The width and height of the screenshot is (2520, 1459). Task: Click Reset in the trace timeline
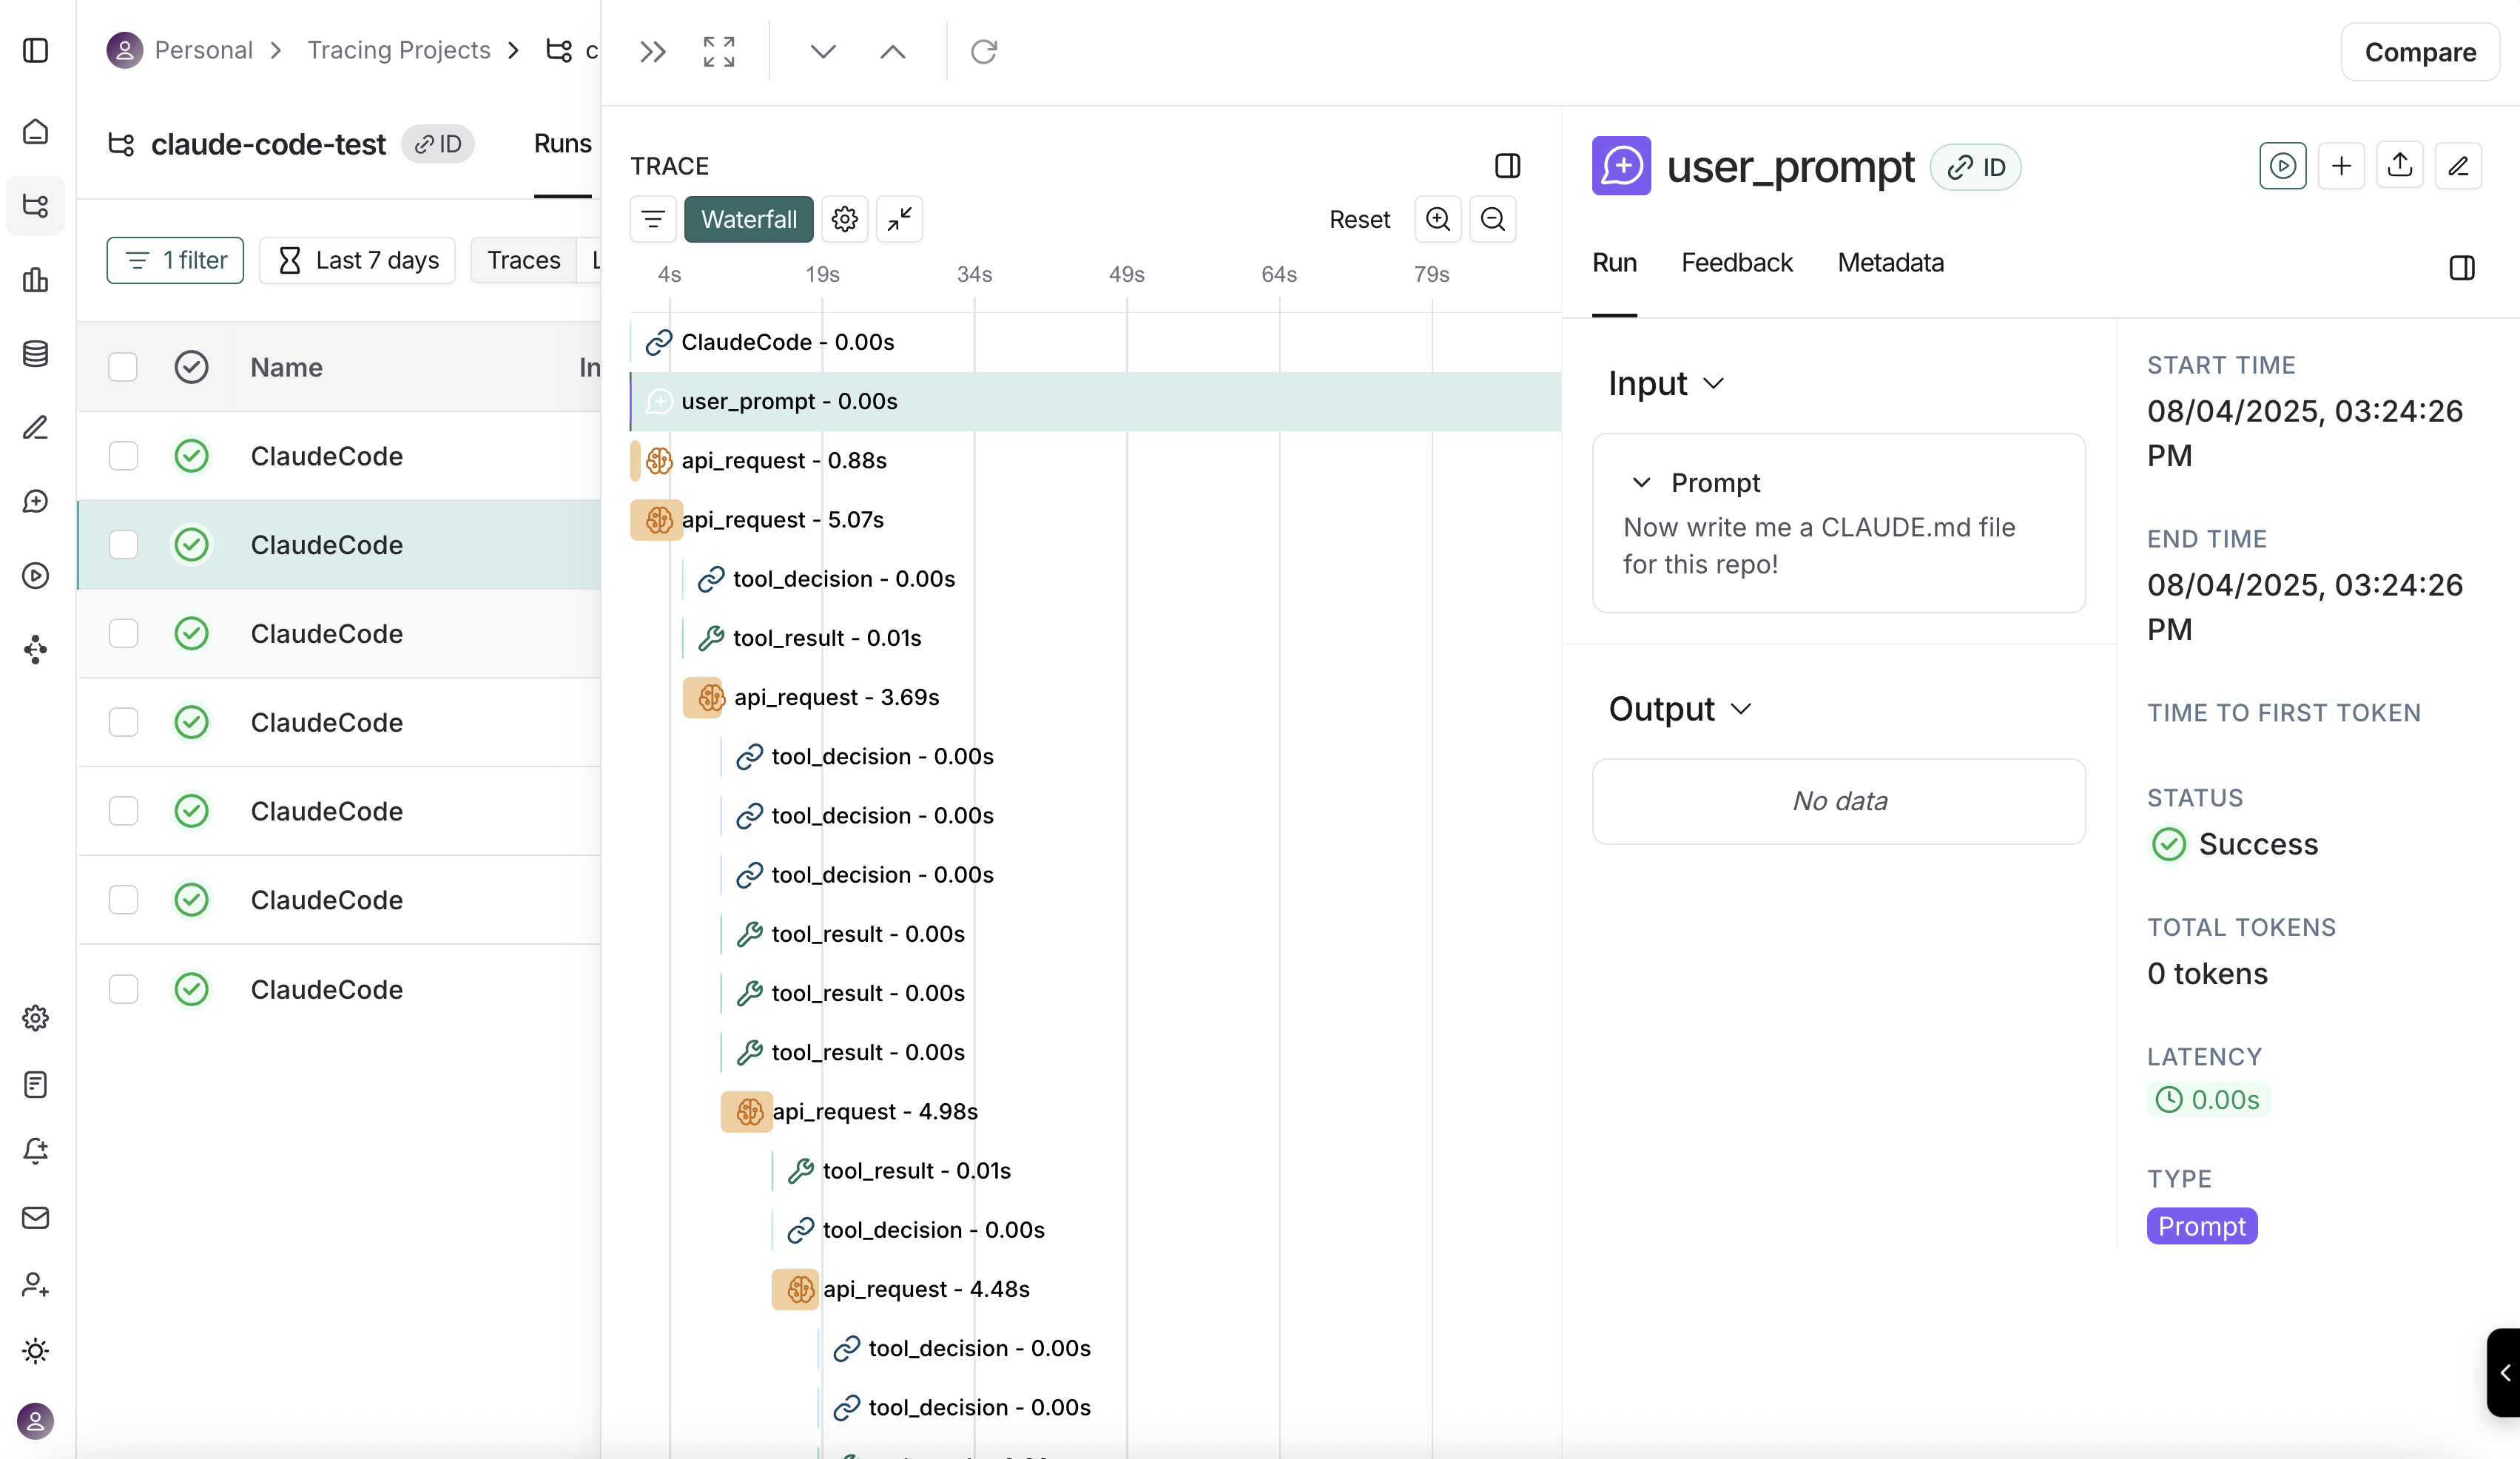pos(1359,219)
